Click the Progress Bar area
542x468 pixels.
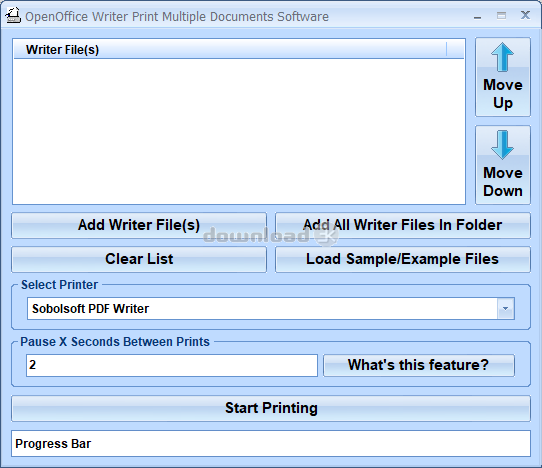pyautogui.click(x=271, y=443)
